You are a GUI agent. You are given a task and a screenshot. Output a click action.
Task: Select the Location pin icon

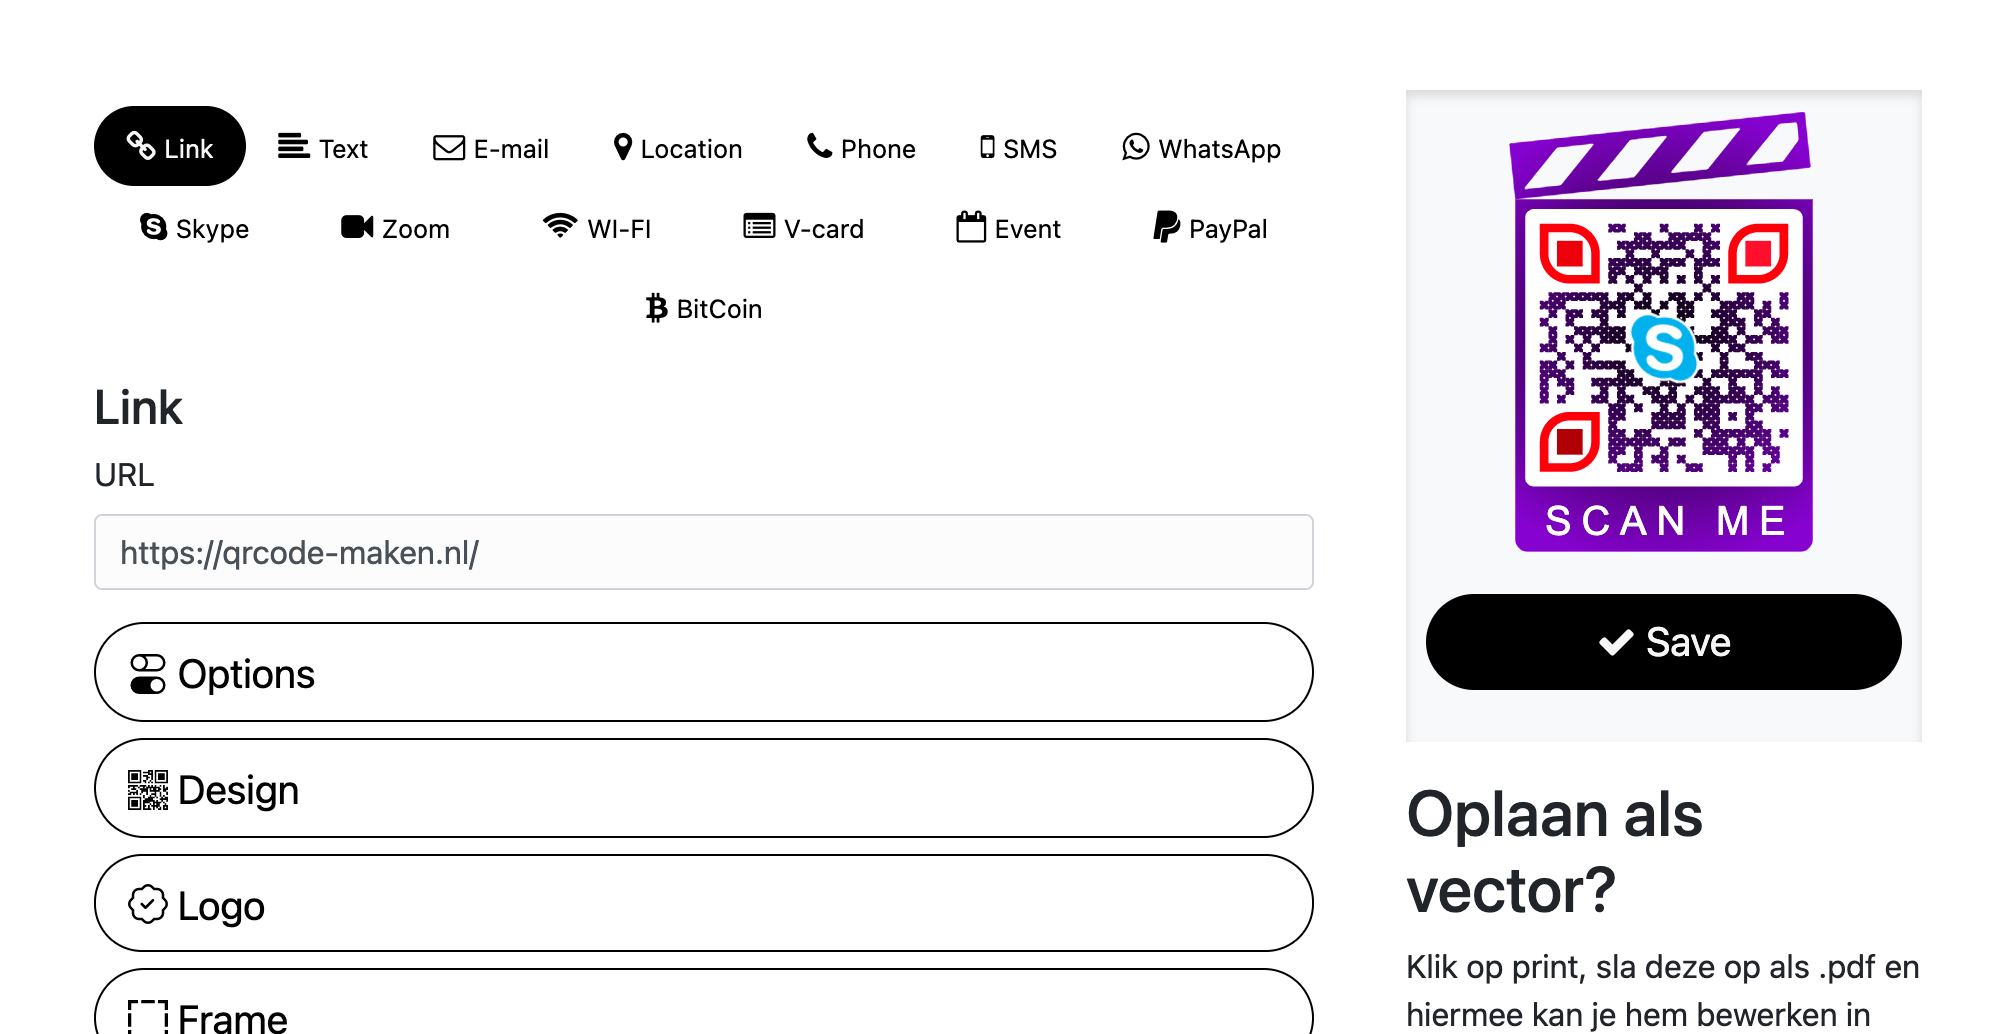pos(623,147)
